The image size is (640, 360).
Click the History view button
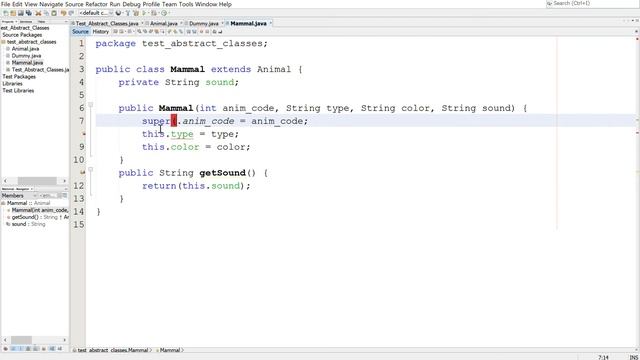coord(100,31)
